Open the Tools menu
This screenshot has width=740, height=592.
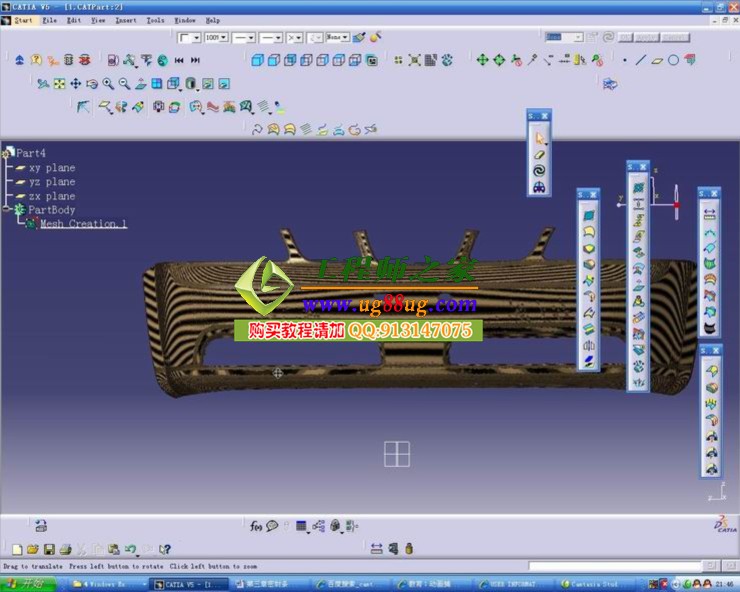[155, 20]
